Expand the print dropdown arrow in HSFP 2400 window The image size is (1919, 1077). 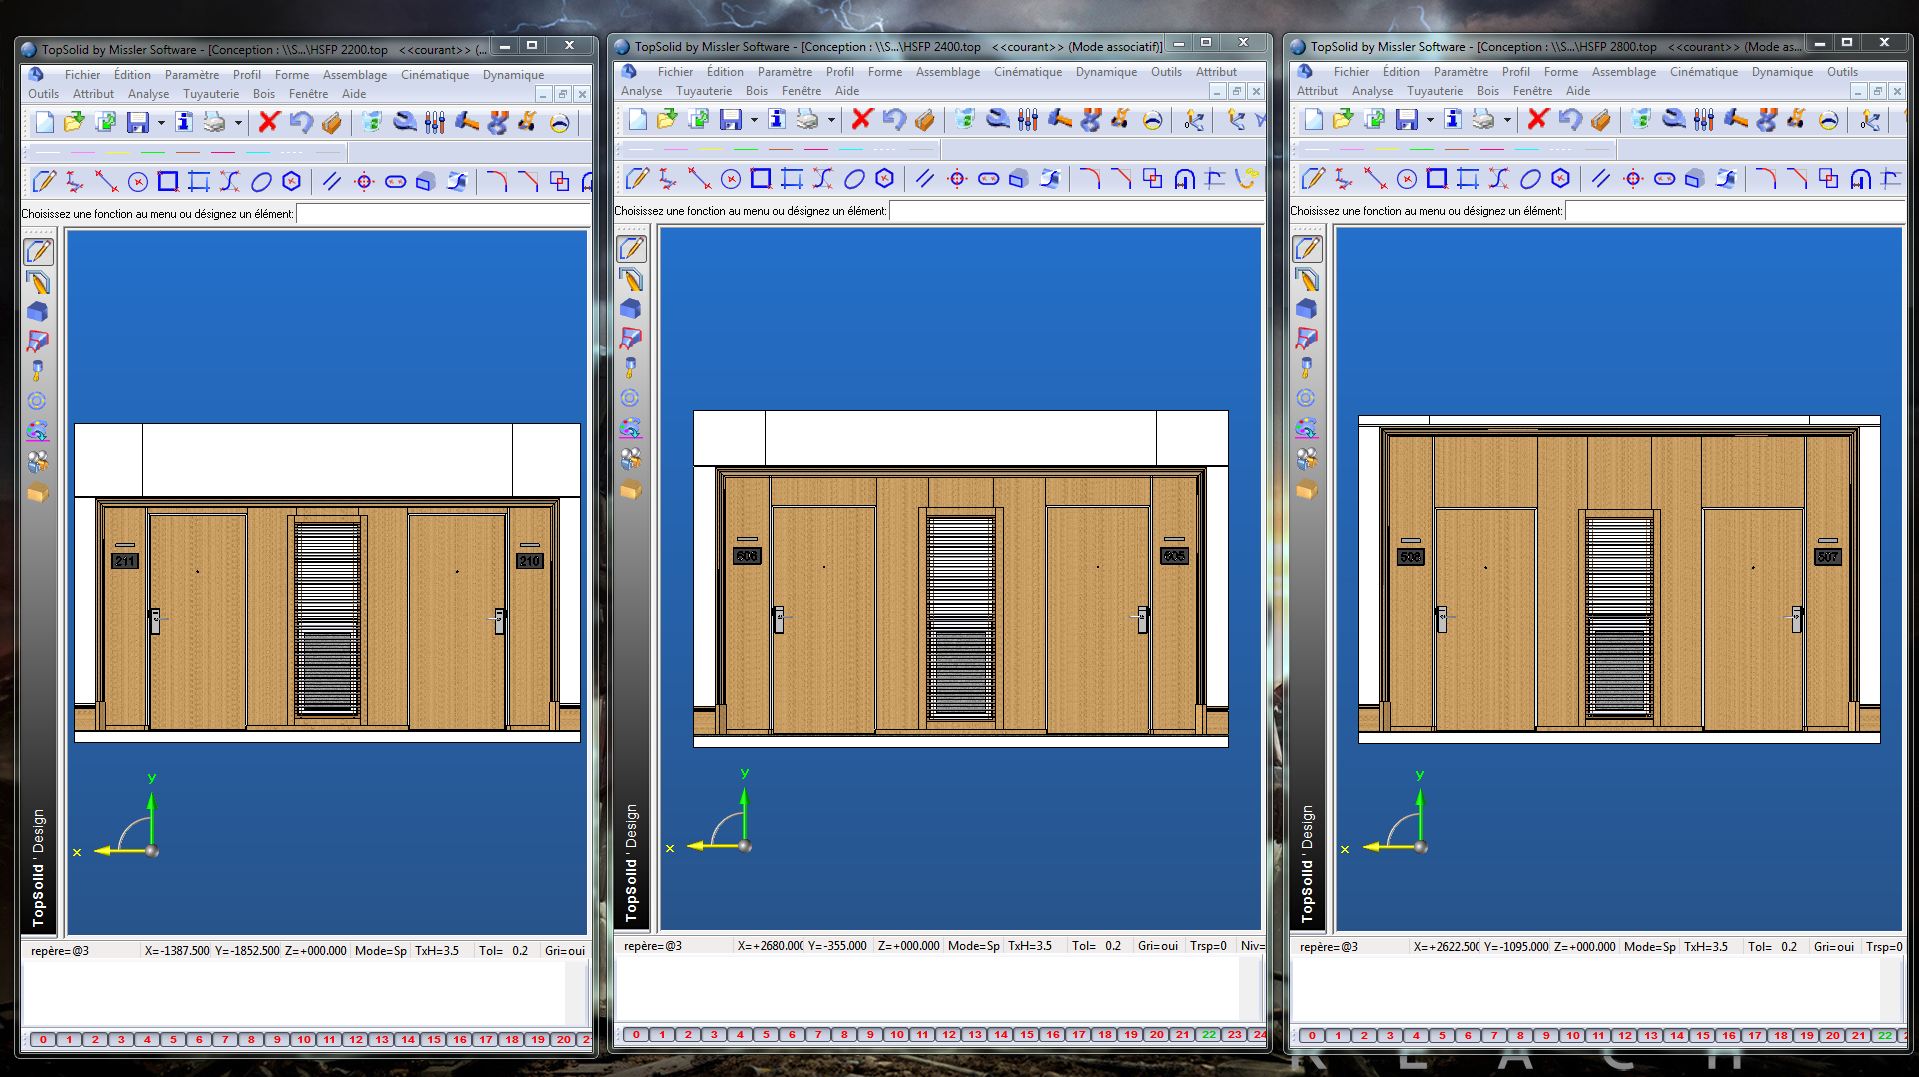pyautogui.click(x=831, y=121)
